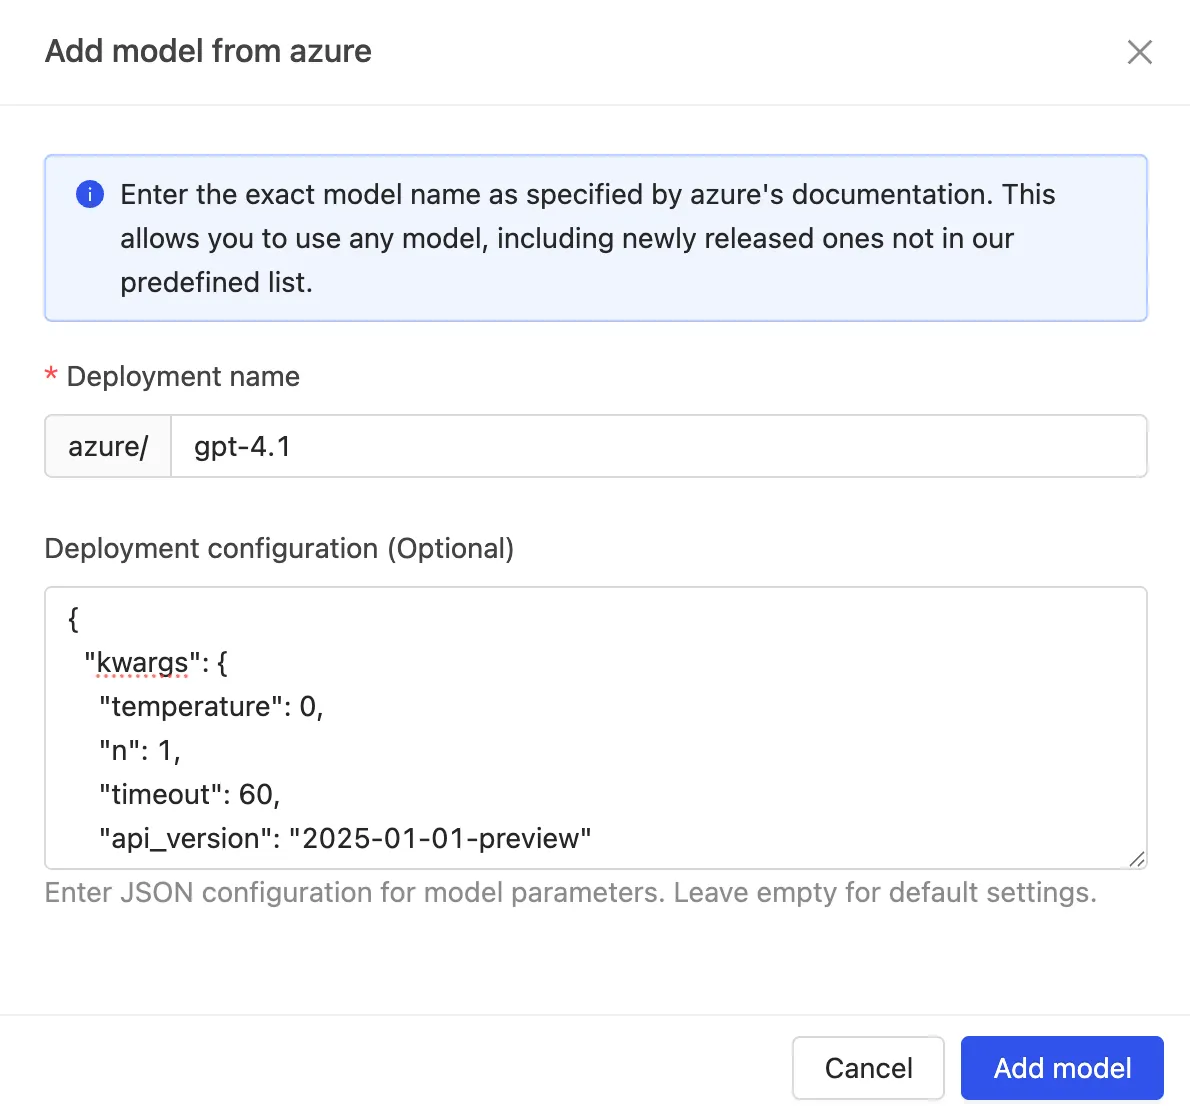1190x1116 pixels.
Task: Click the X close icon of the dialog
Action: pos(1139,52)
